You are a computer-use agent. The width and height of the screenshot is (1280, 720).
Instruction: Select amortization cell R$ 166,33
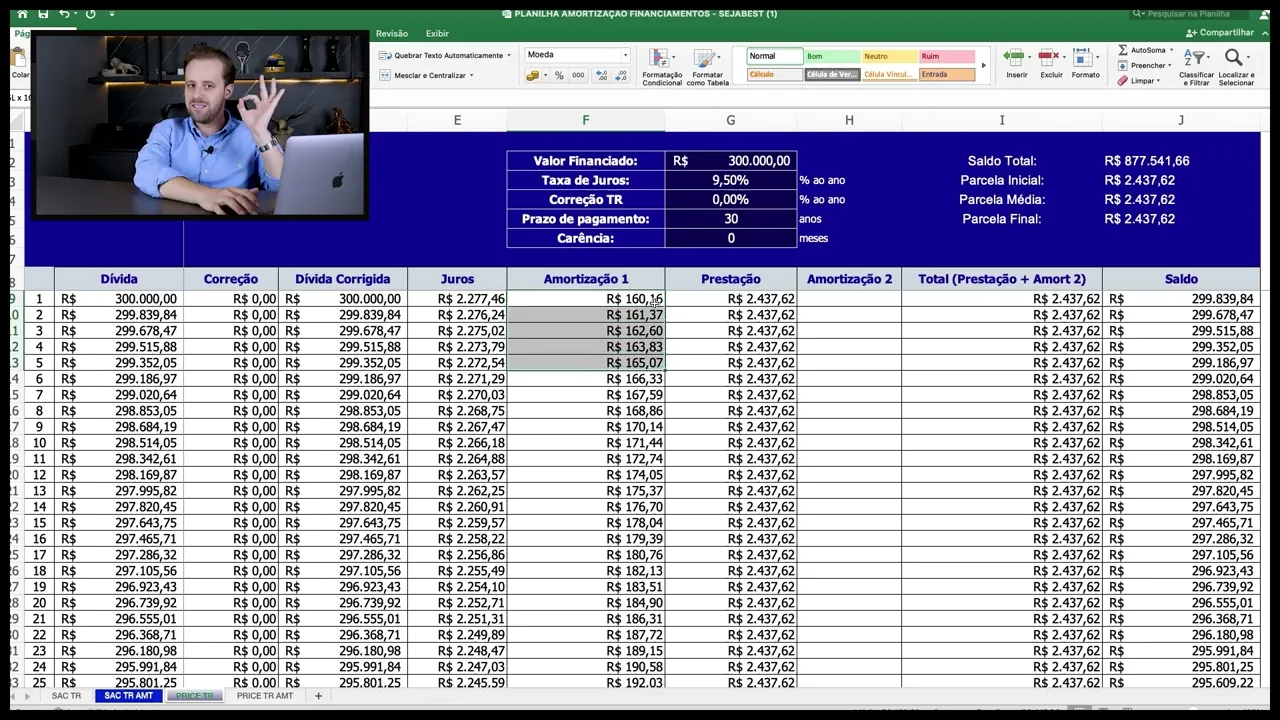586,379
